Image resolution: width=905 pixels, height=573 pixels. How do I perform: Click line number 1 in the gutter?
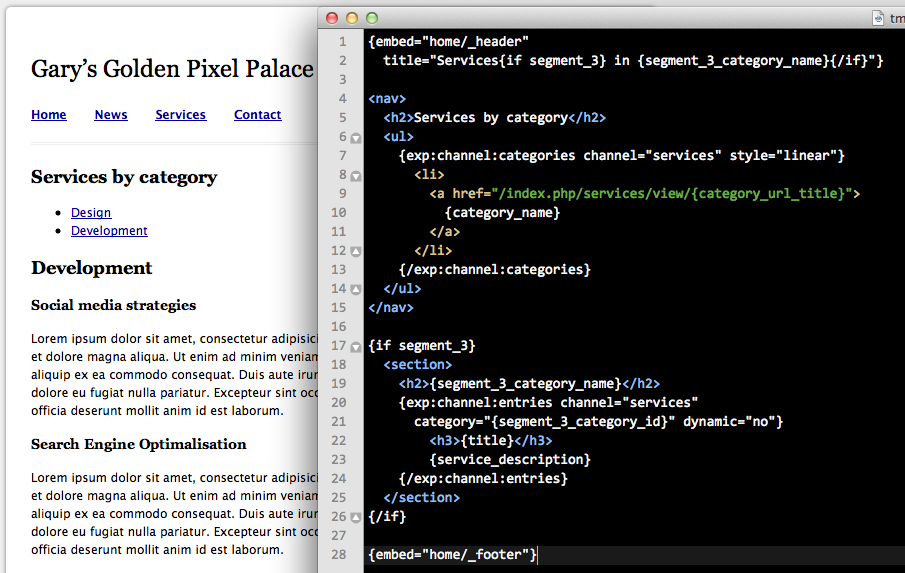[x=343, y=42]
